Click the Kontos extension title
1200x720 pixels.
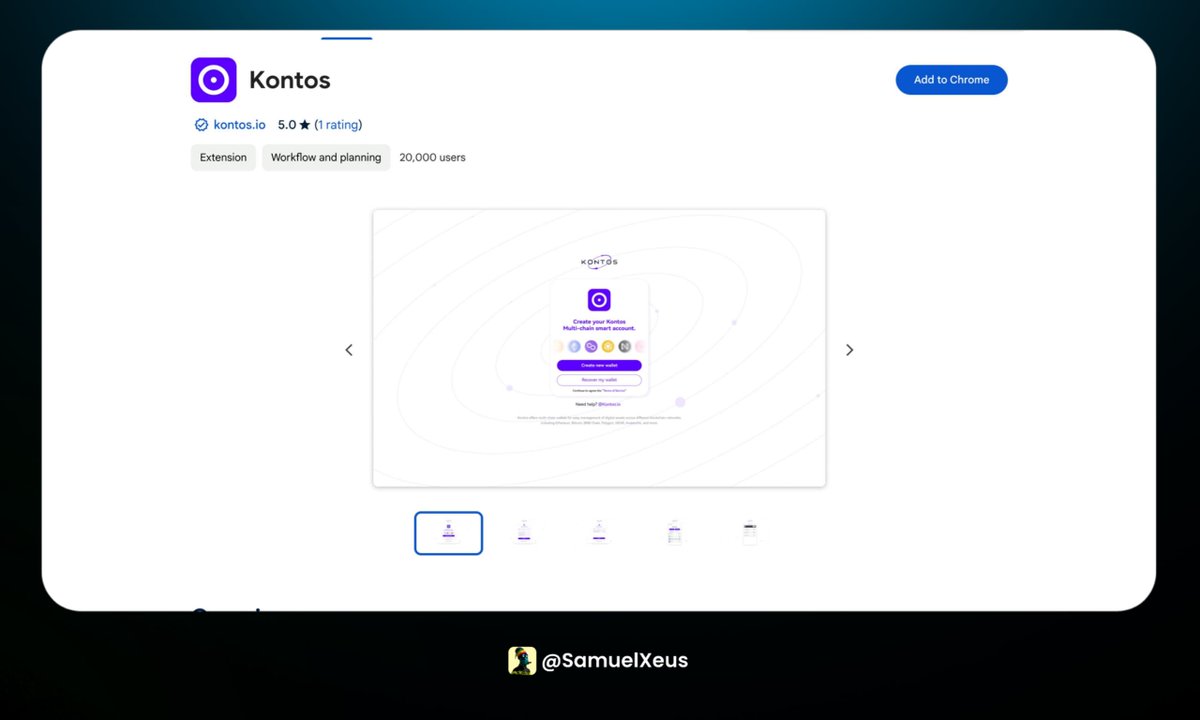(x=290, y=80)
